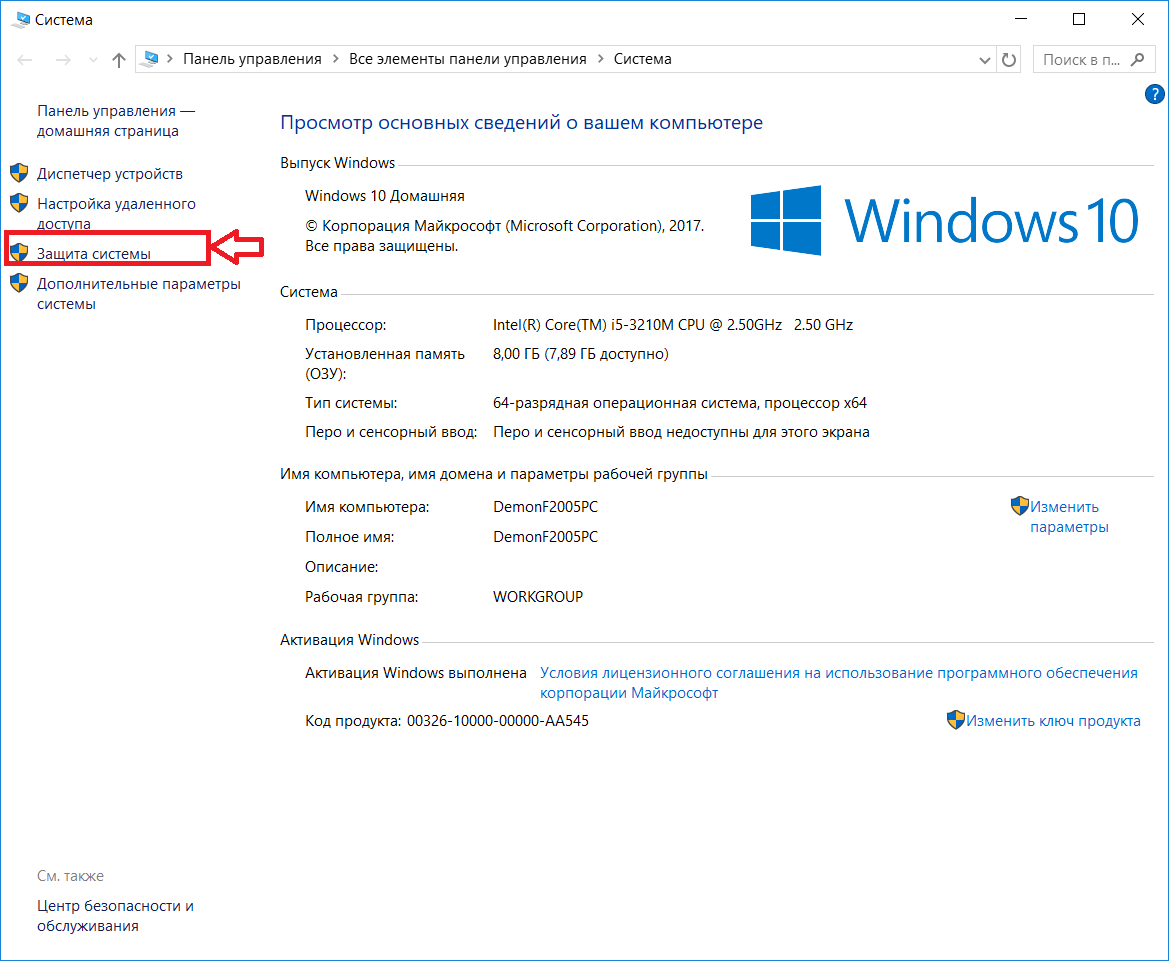Click 'Перо и сенсорный ввод недоступны' value
This screenshot has height=961, width=1169.
point(681,432)
